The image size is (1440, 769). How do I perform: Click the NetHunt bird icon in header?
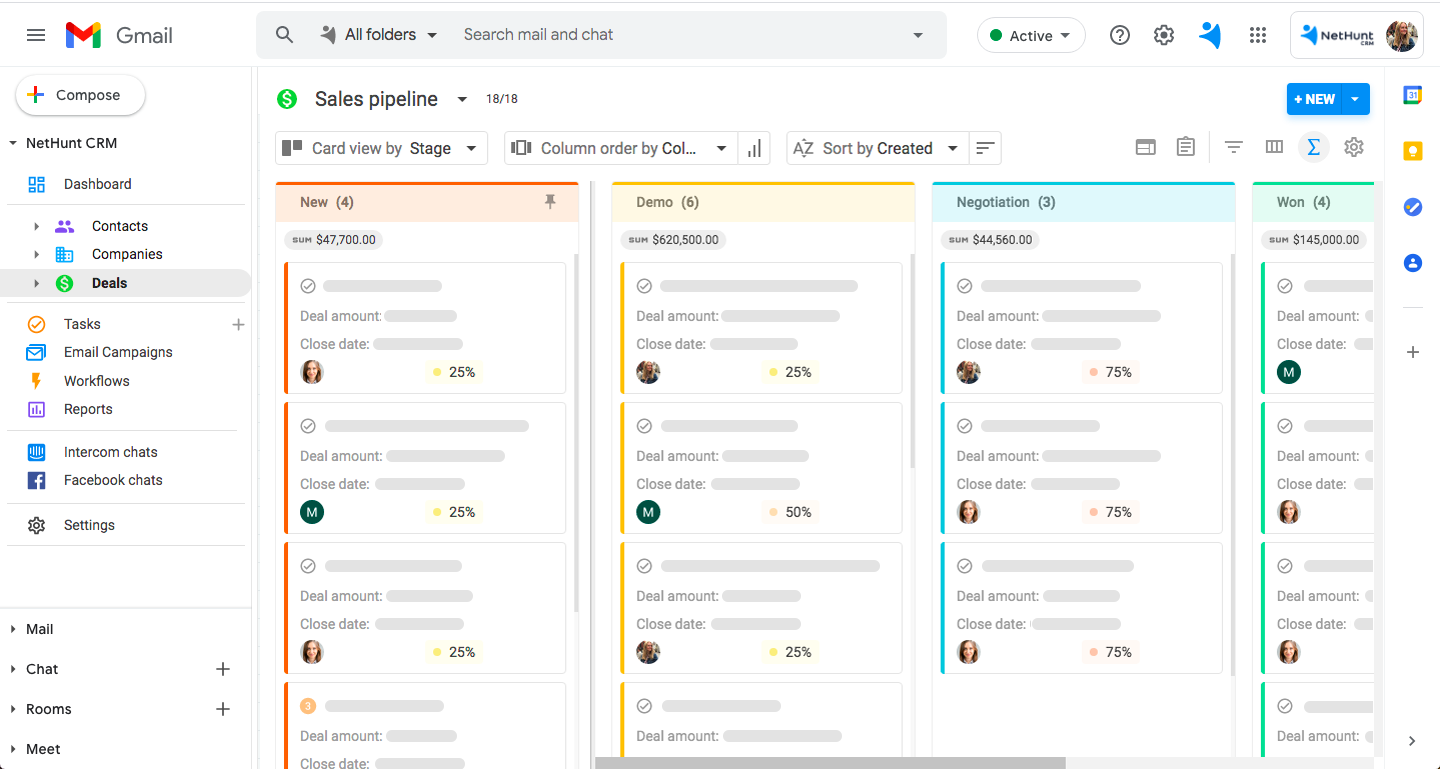coord(1210,35)
